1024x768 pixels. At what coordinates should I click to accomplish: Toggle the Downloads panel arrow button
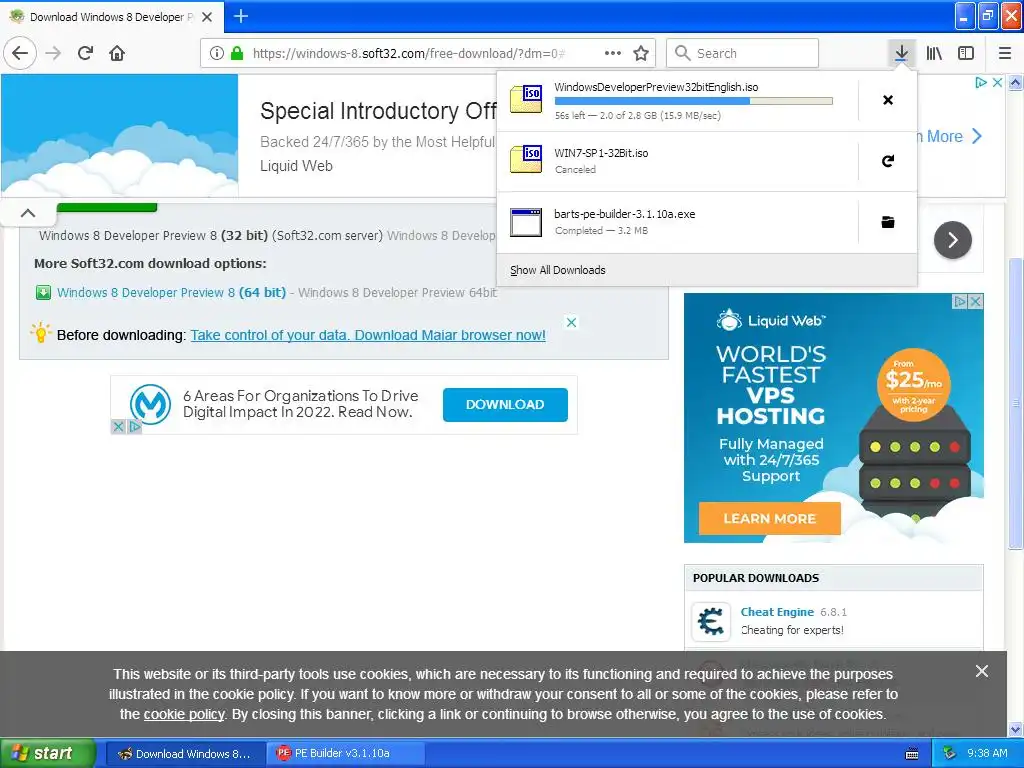click(901, 53)
